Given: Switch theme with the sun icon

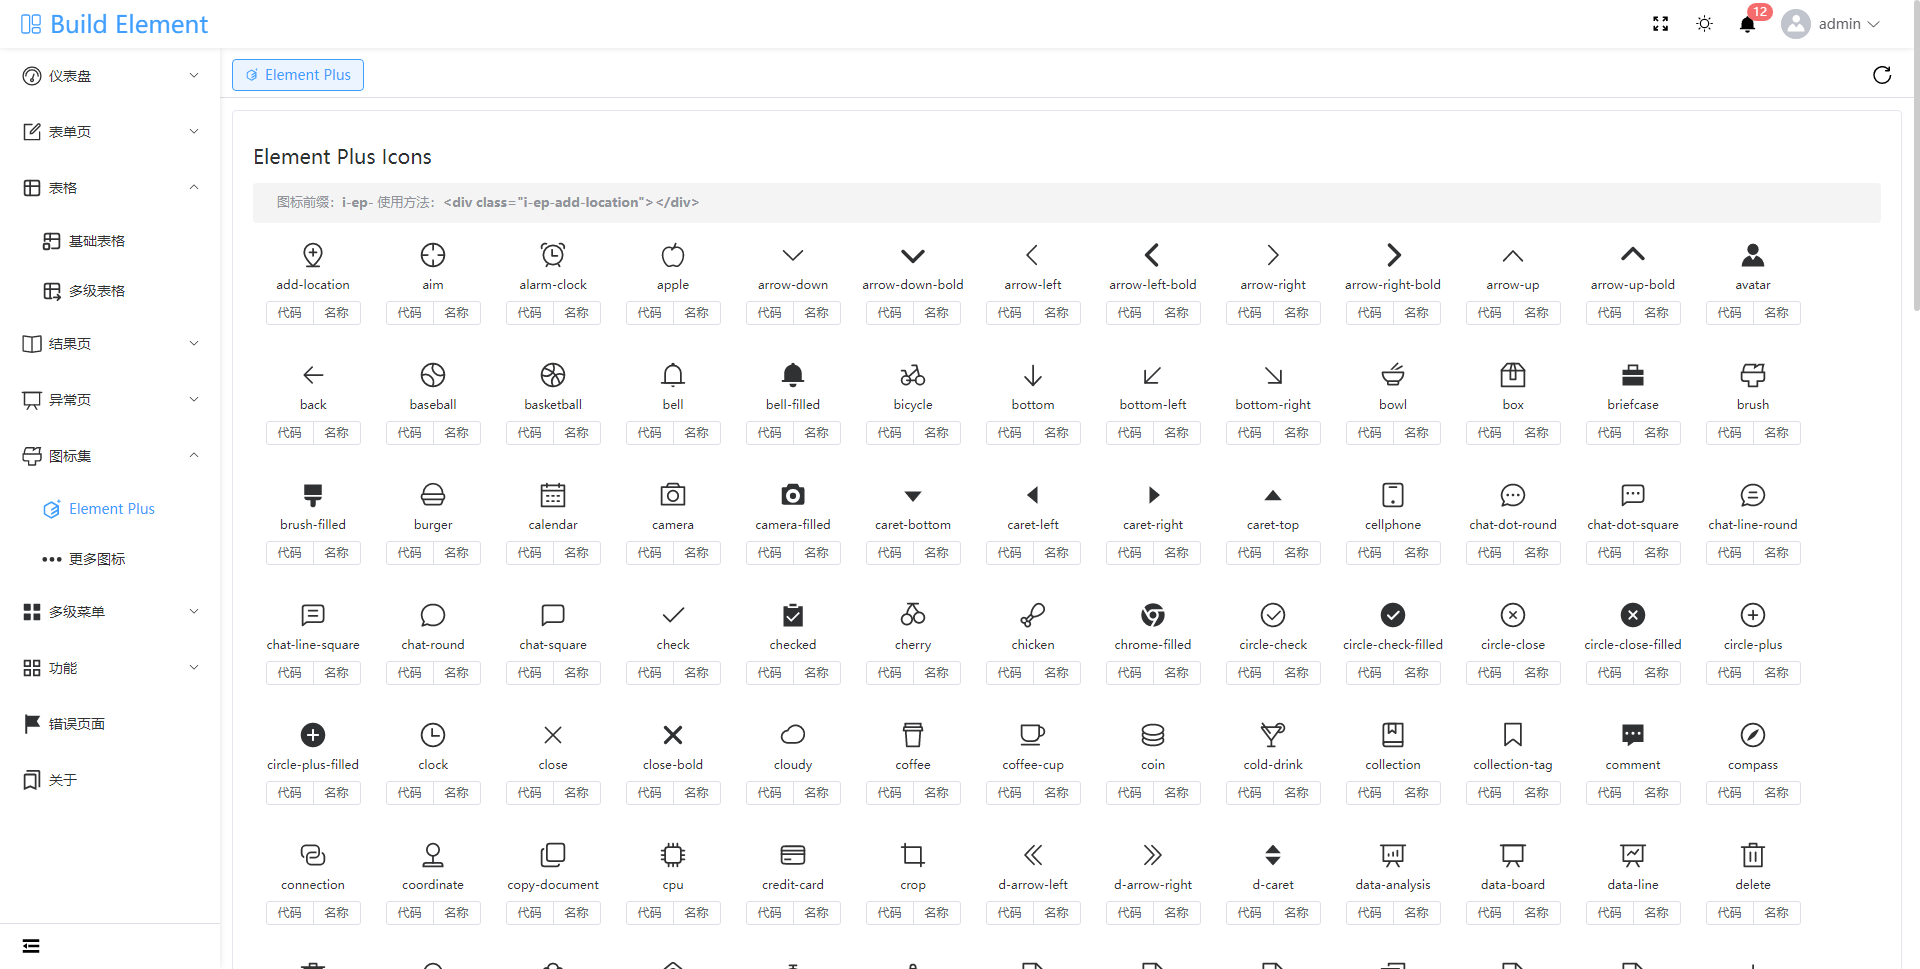Looking at the screenshot, I should point(1704,24).
